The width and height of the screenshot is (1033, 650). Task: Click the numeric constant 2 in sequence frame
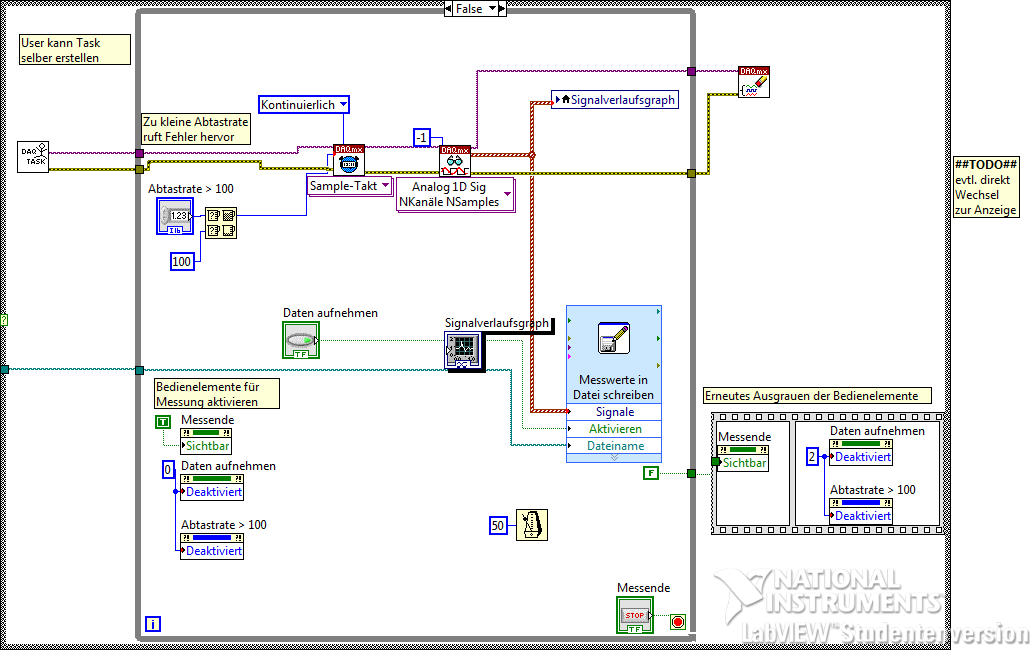coord(812,456)
